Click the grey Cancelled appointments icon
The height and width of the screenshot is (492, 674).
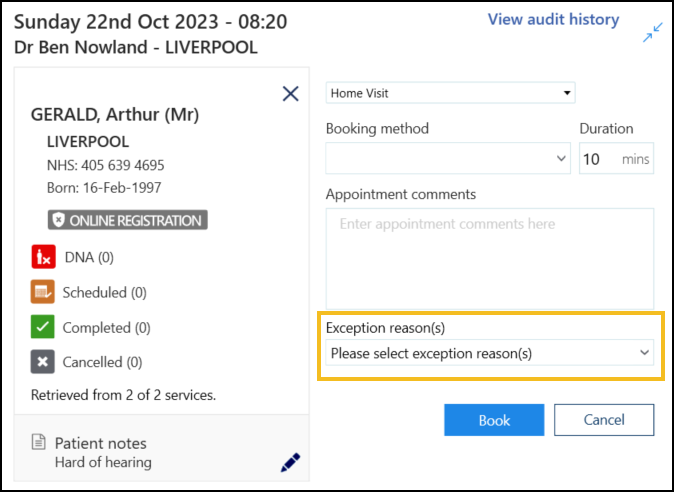tap(42, 362)
